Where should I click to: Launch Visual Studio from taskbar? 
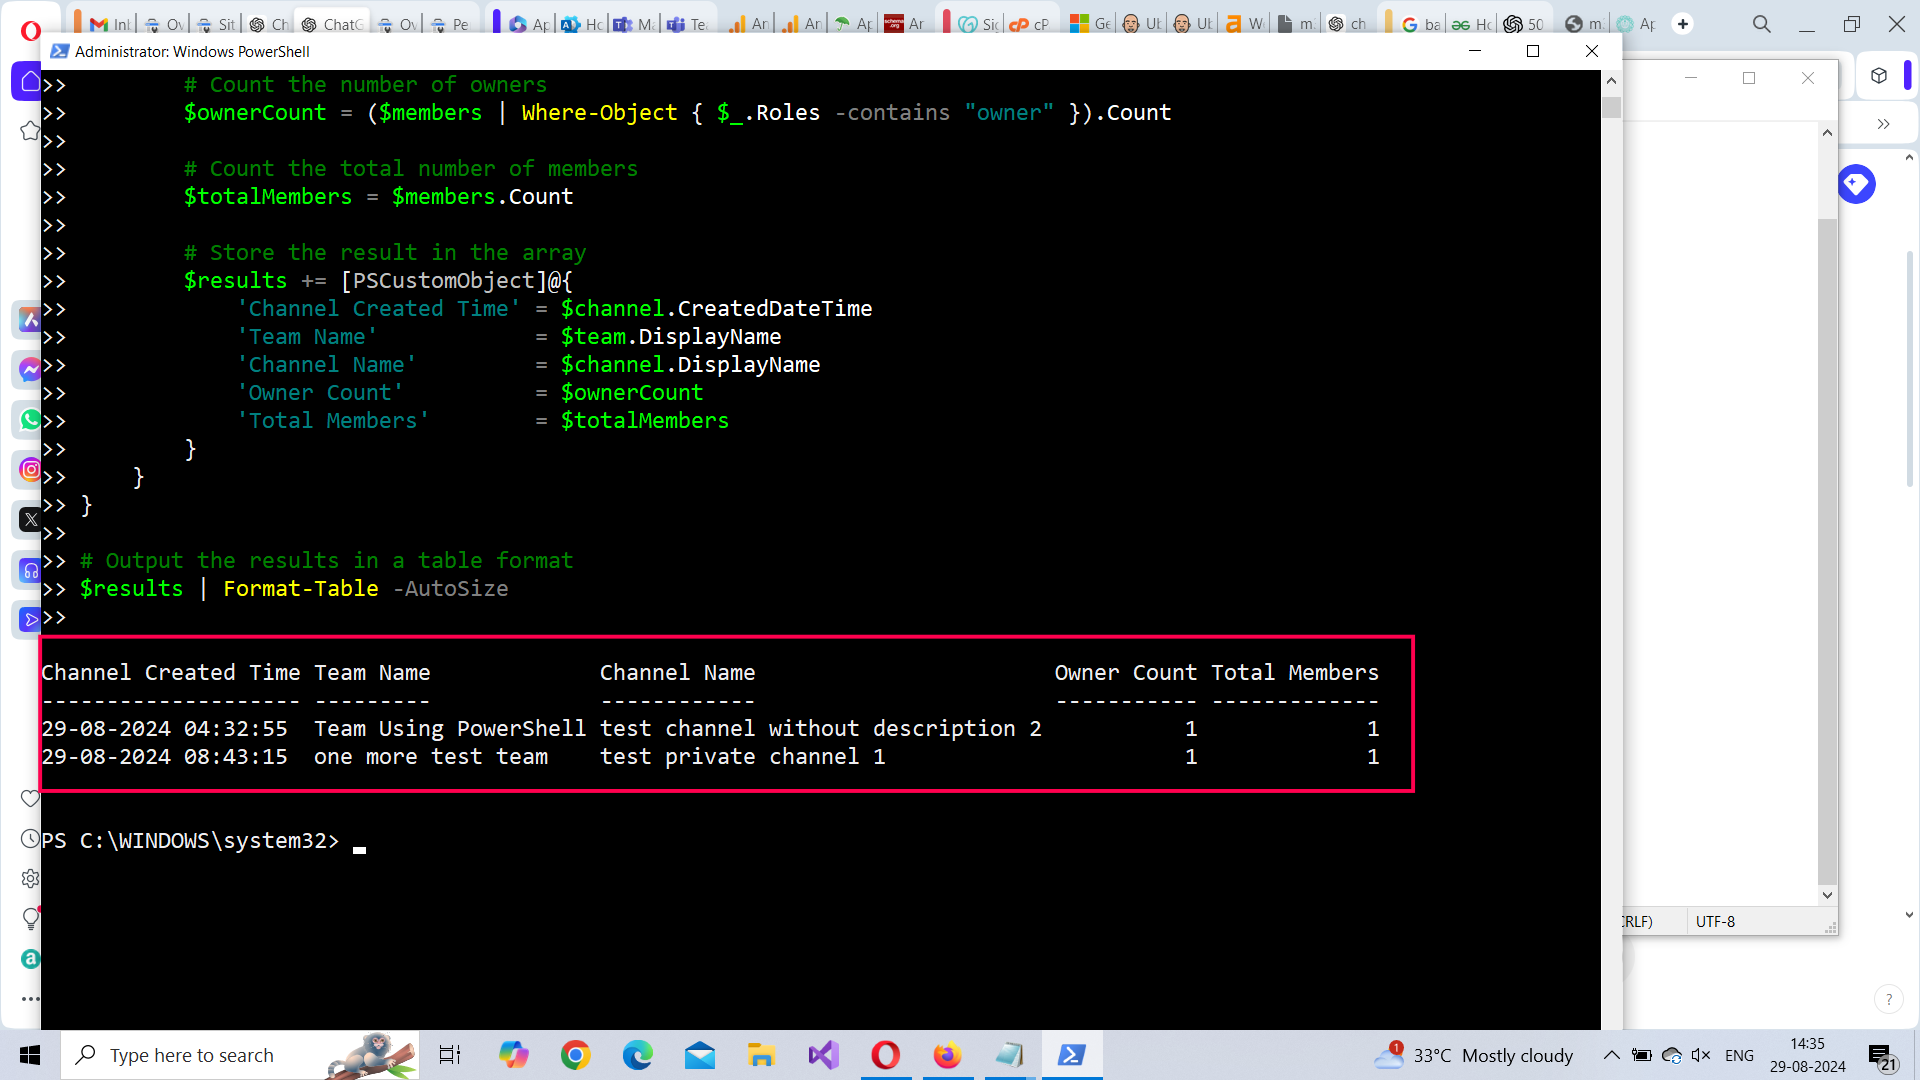[x=824, y=1055]
